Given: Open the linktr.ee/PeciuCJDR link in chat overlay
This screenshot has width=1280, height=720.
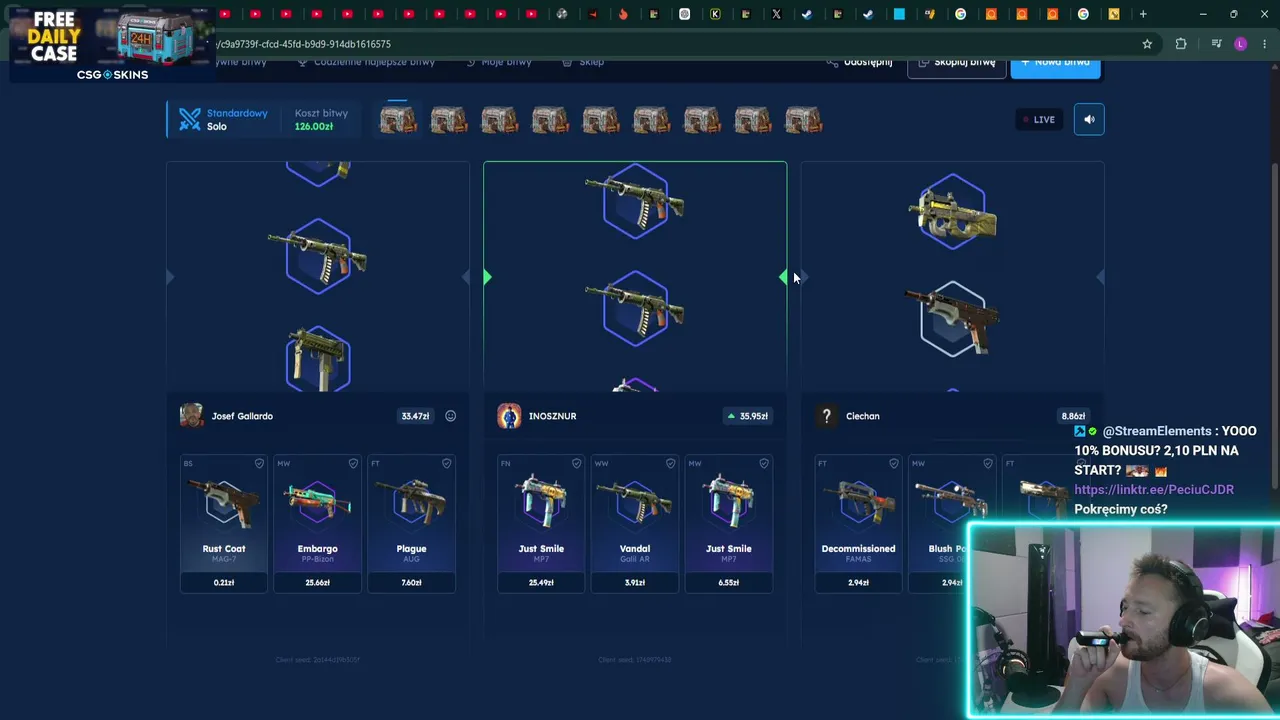Looking at the screenshot, I should click(x=1154, y=489).
